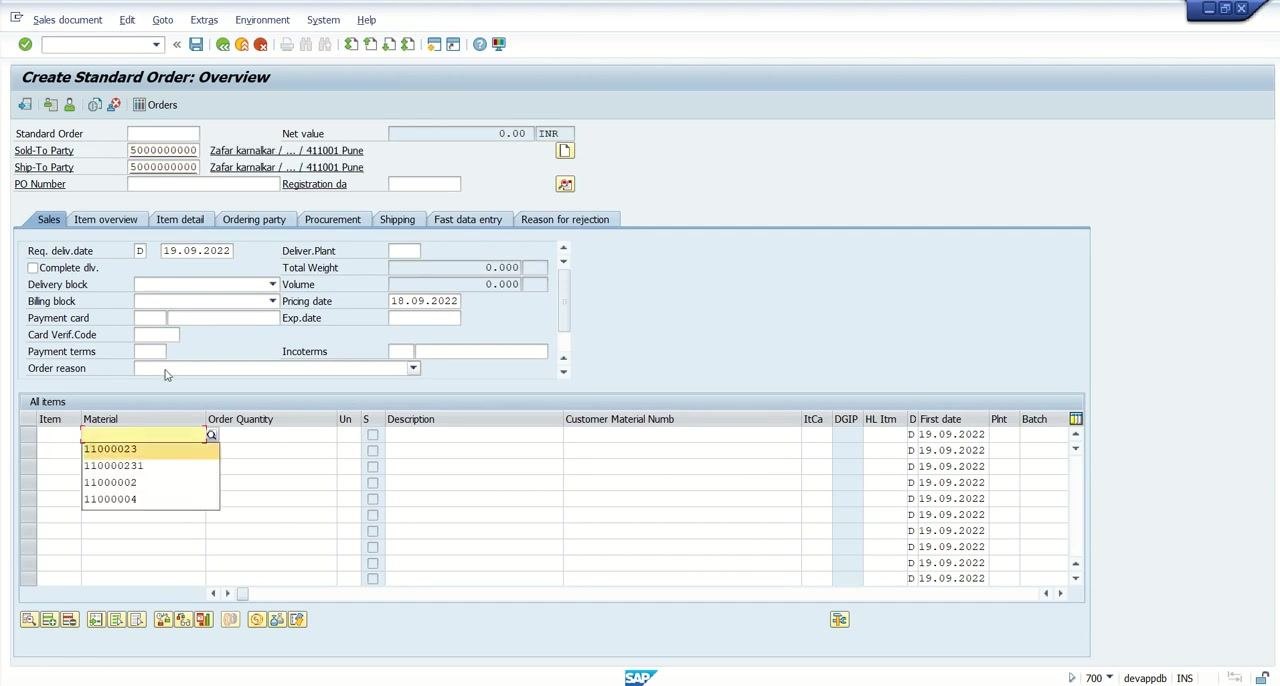This screenshot has width=1280, height=686.
Task: Click the Next page icon
Action: [389, 44]
